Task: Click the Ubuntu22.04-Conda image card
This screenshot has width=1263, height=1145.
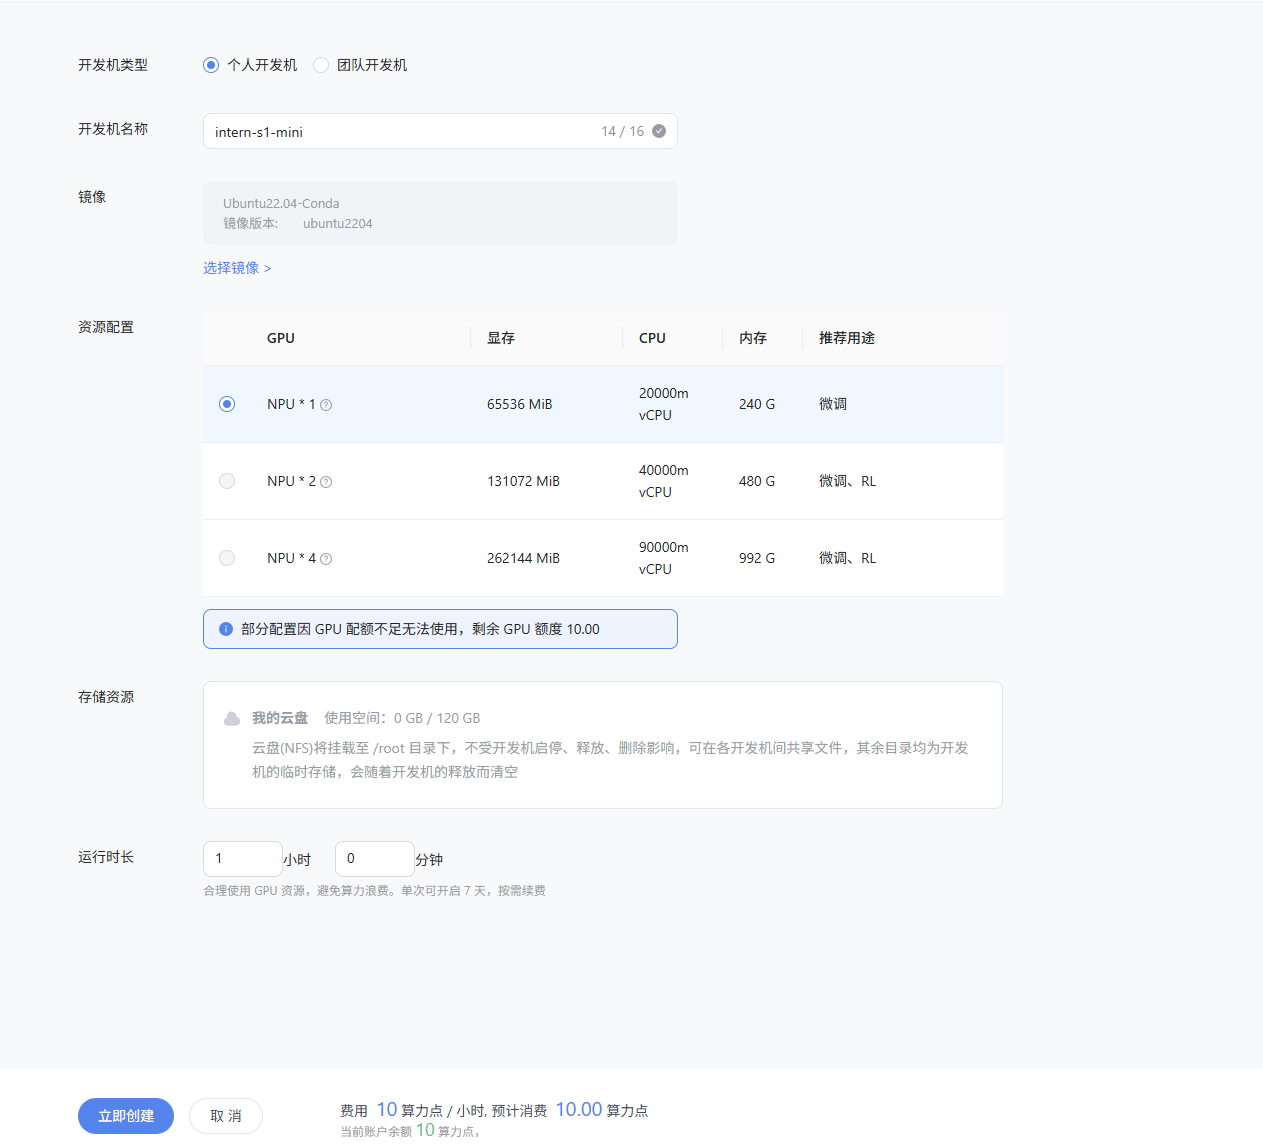Action: [440, 213]
